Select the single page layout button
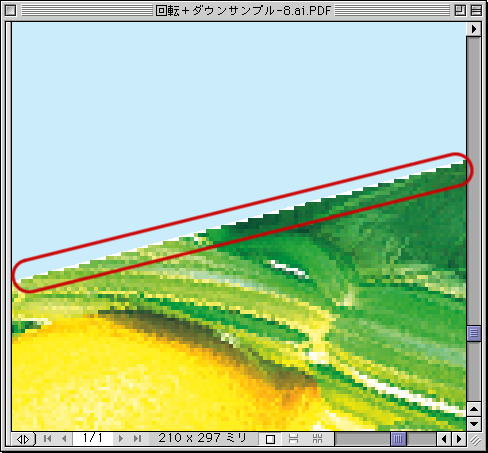488x453 pixels. [x=270, y=439]
